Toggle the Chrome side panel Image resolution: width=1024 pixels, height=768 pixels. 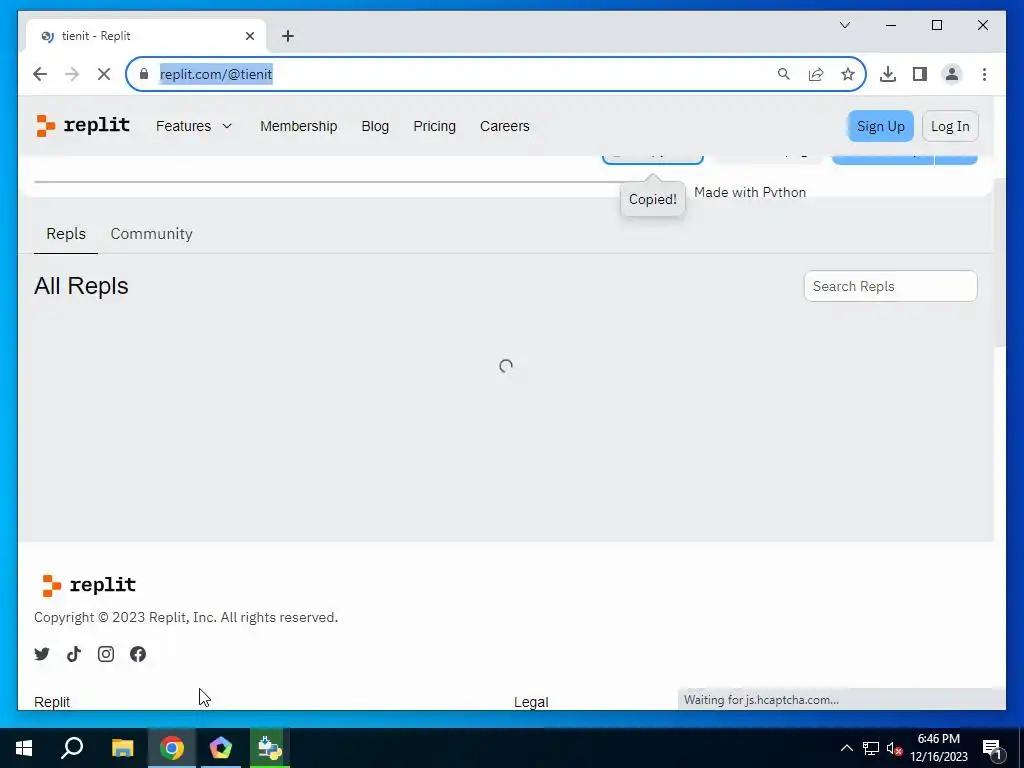click(920, 74)
